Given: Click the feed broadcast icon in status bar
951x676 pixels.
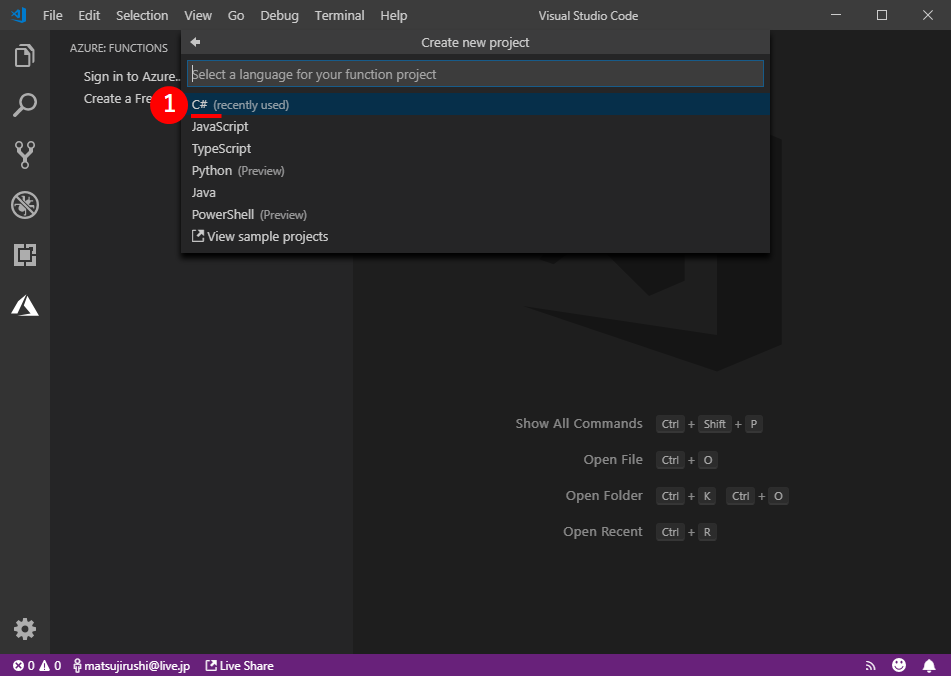Looking at the screenshot, I should pos(870,666).
